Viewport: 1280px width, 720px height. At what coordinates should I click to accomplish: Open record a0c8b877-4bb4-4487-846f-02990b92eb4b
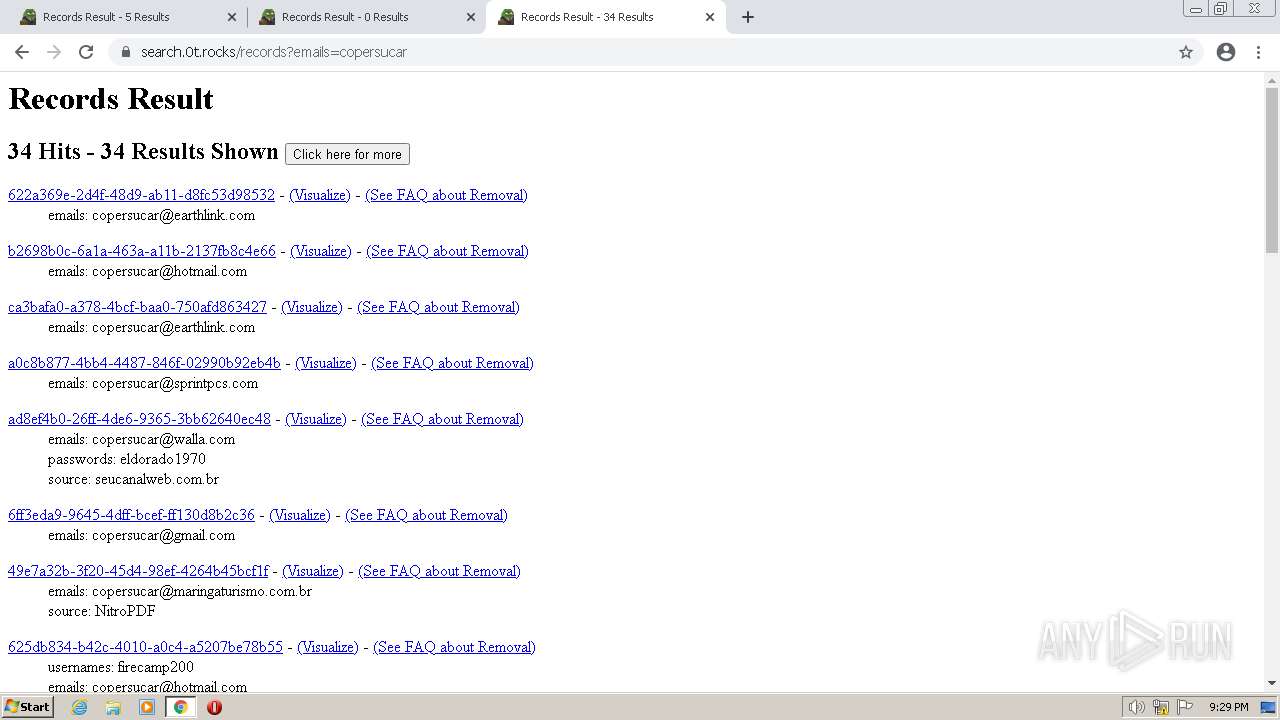144,363
